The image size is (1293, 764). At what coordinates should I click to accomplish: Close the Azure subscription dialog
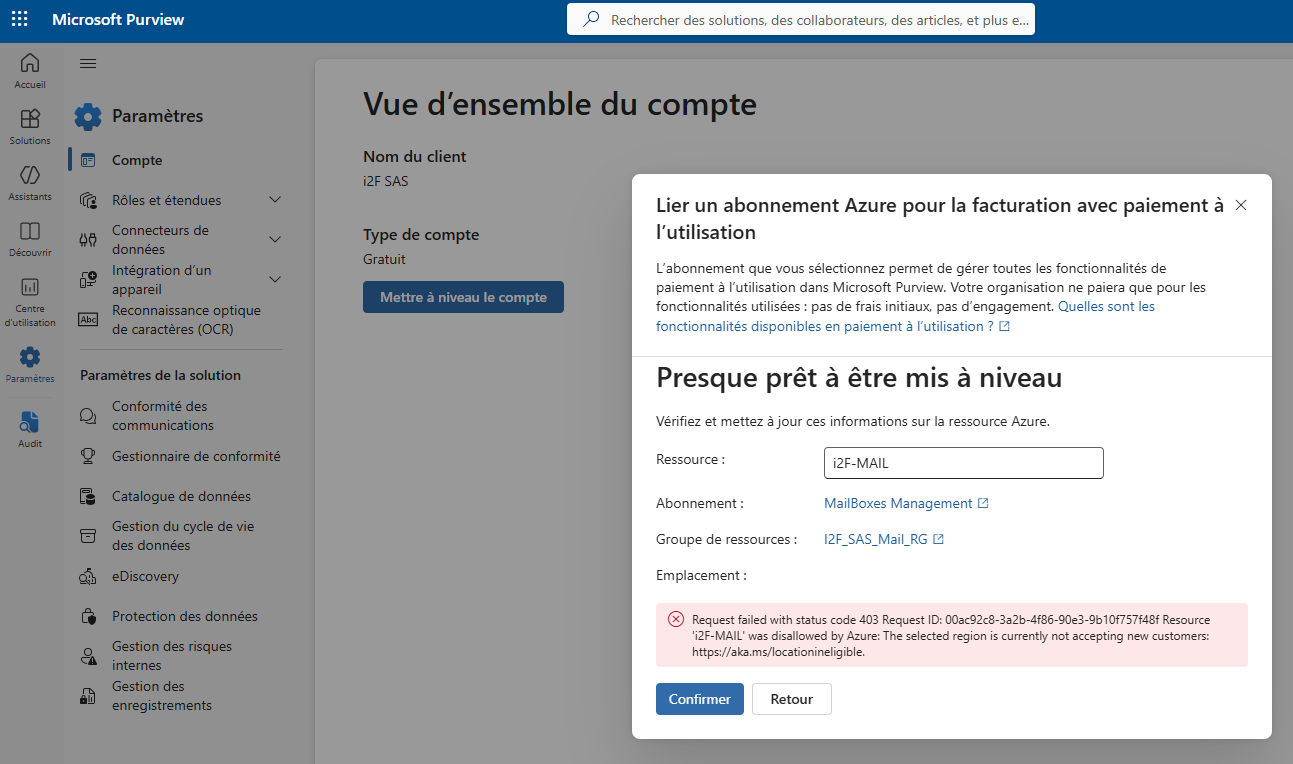point(1241,205)
